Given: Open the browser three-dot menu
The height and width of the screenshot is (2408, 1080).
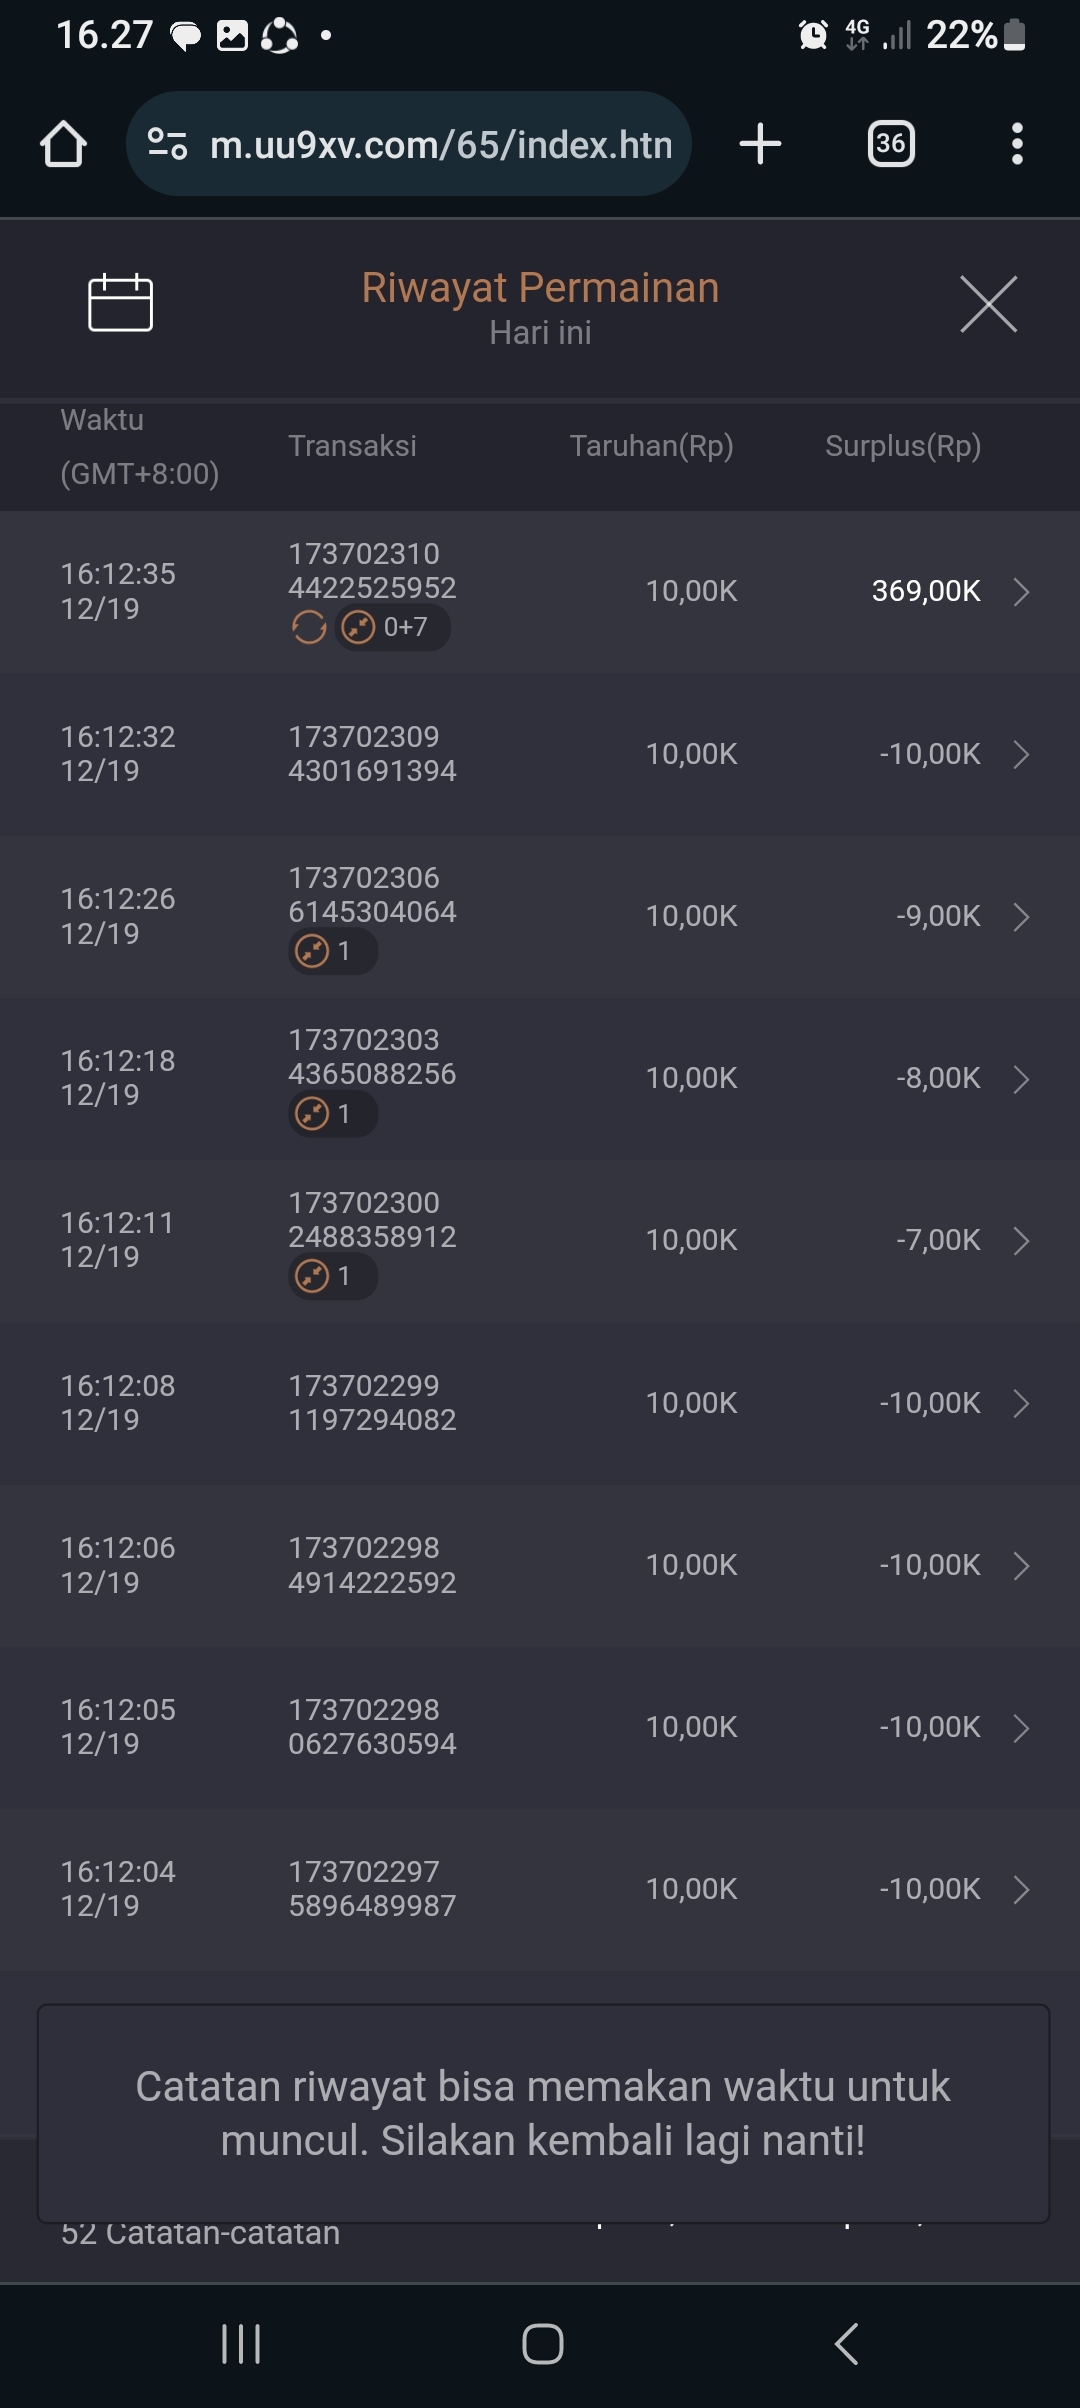Looking at the screenshot, I should point(1017,144).
